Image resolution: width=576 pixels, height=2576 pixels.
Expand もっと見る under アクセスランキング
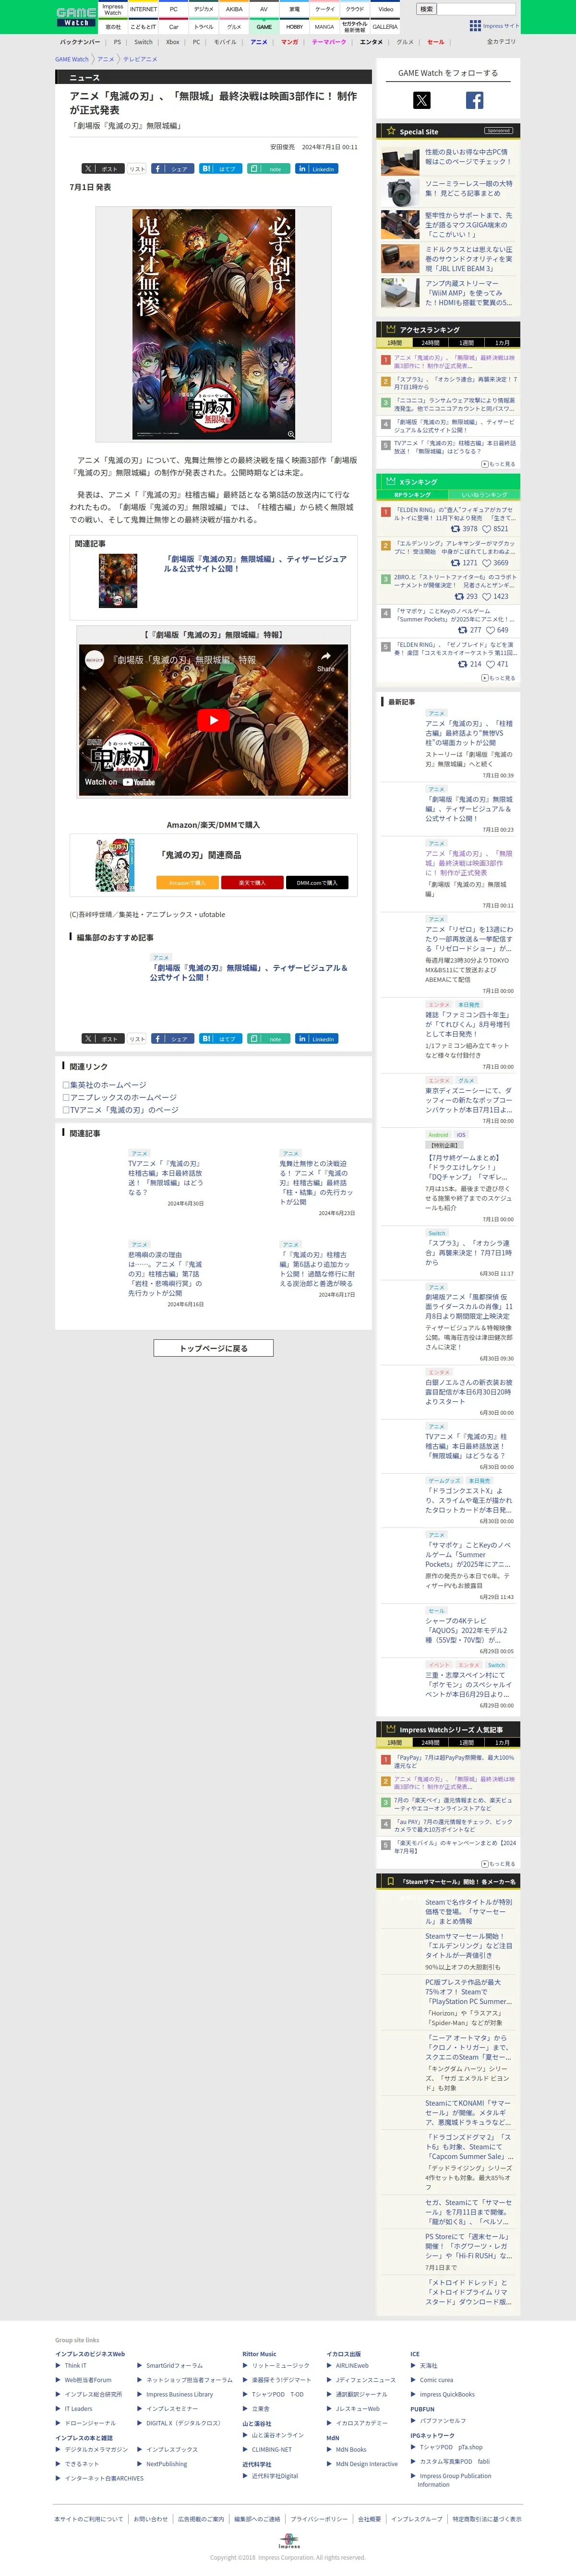pyautogui.click(x=498, y=464)
